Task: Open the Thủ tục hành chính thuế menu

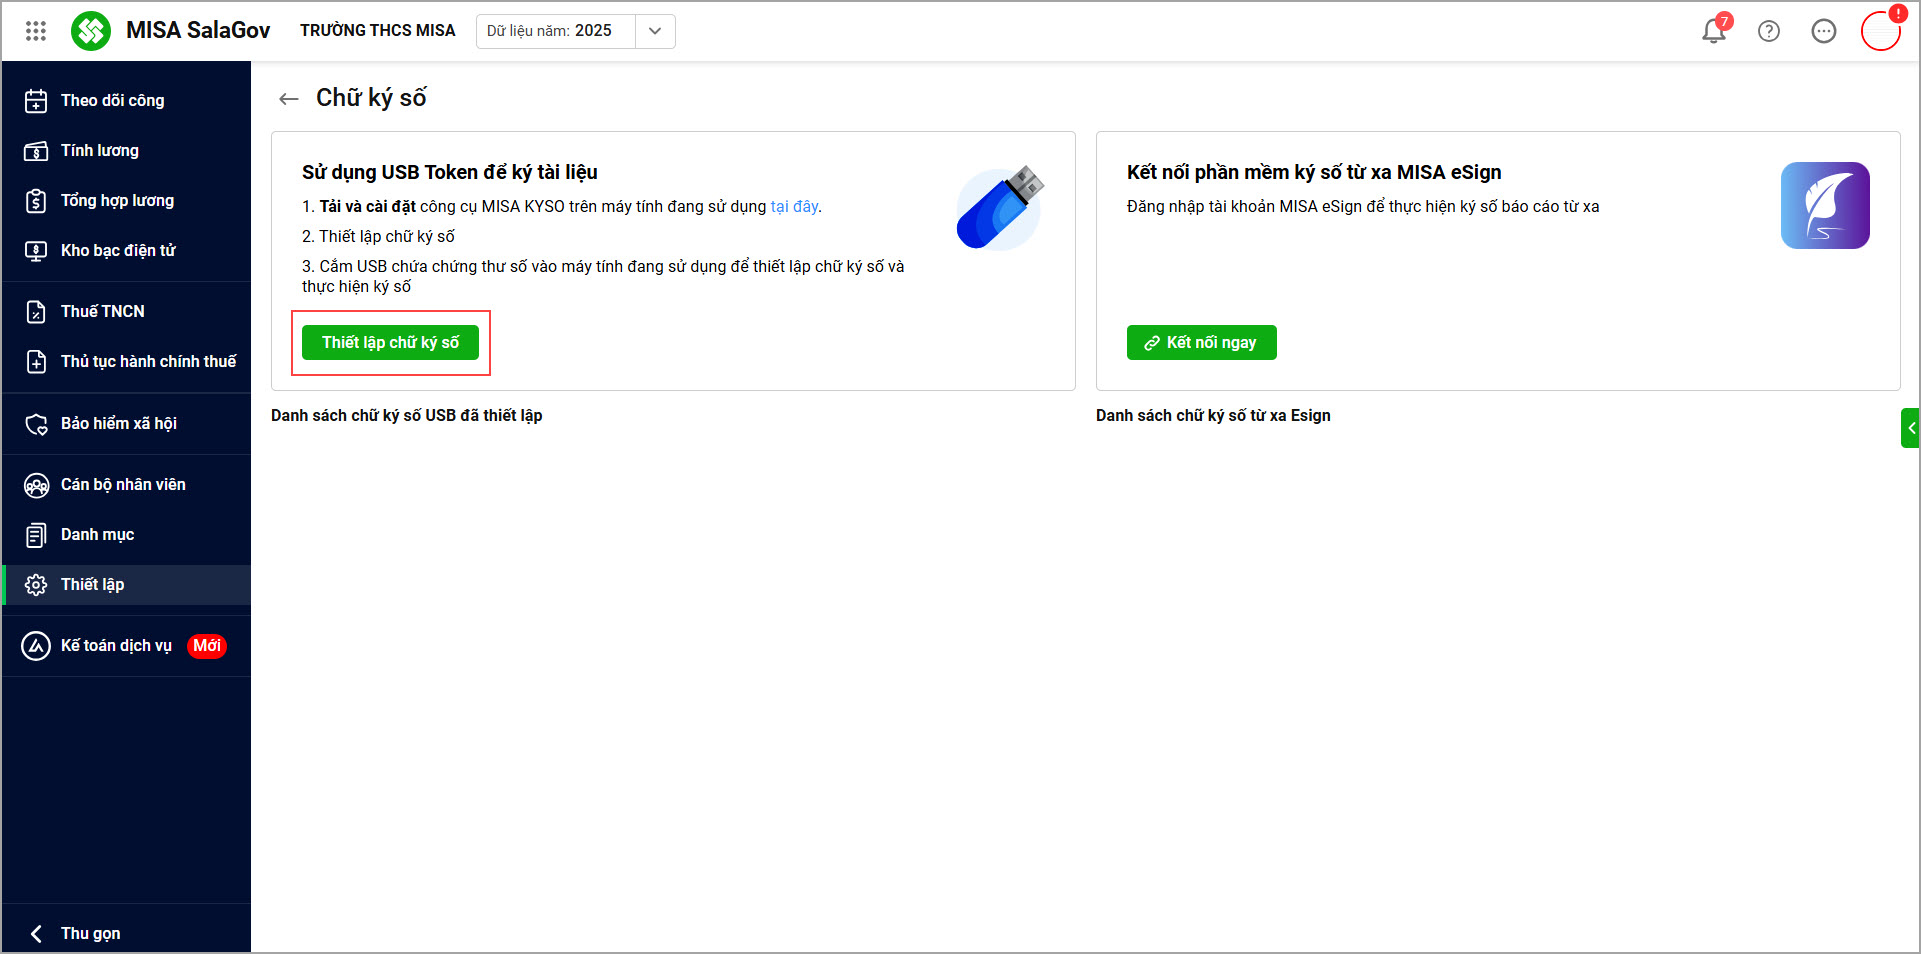Action: [x=126, y=361]
